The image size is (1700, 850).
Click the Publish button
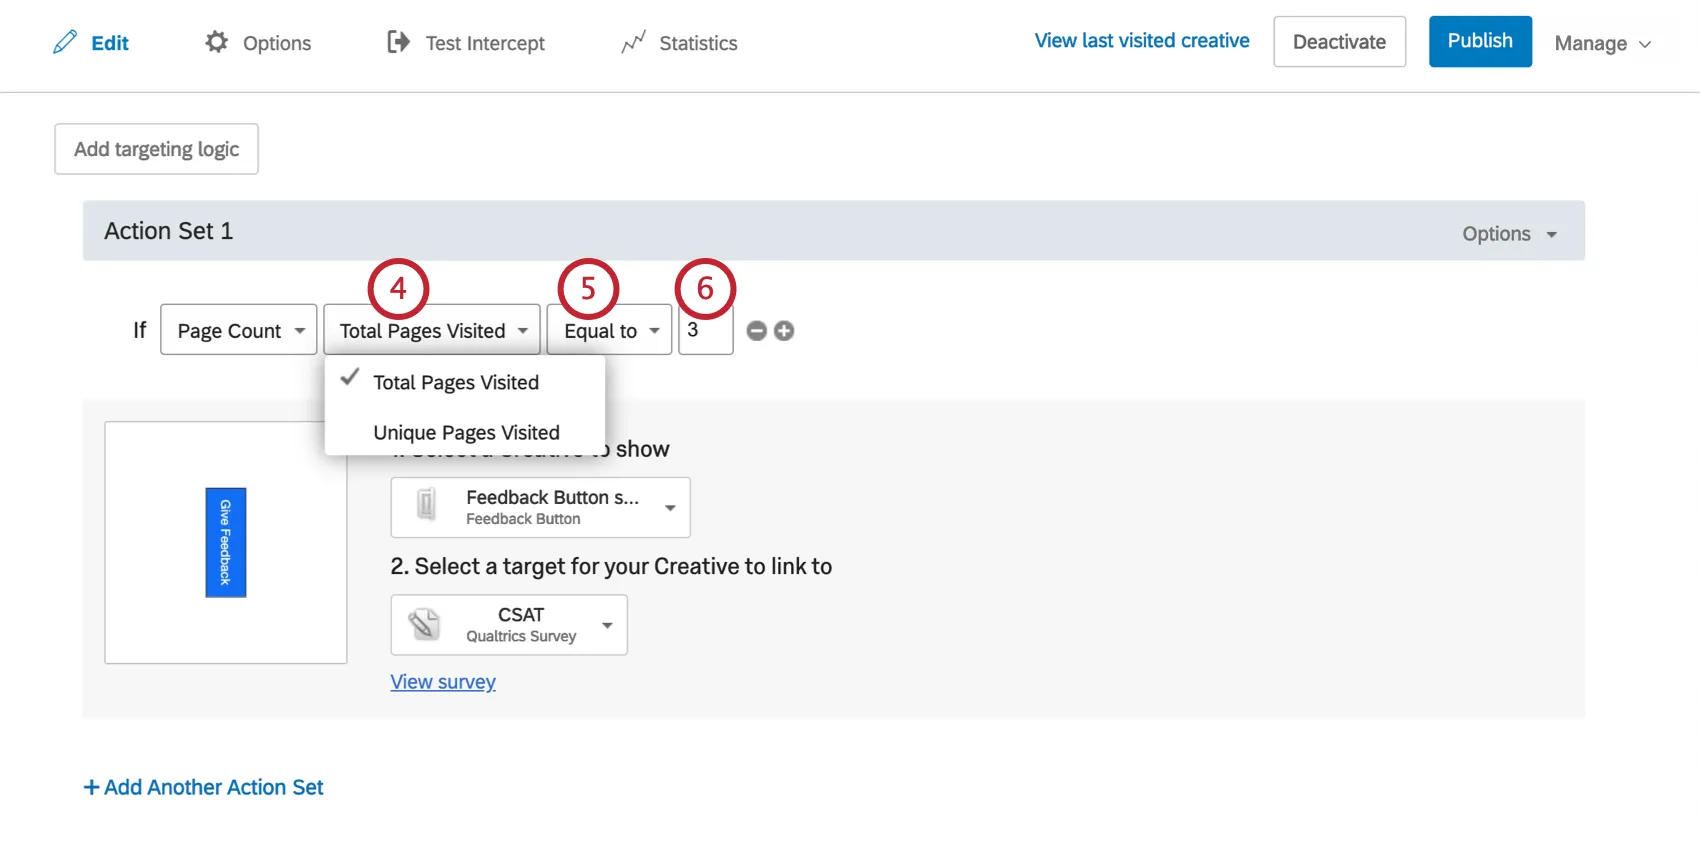[x=1480, y=42]
